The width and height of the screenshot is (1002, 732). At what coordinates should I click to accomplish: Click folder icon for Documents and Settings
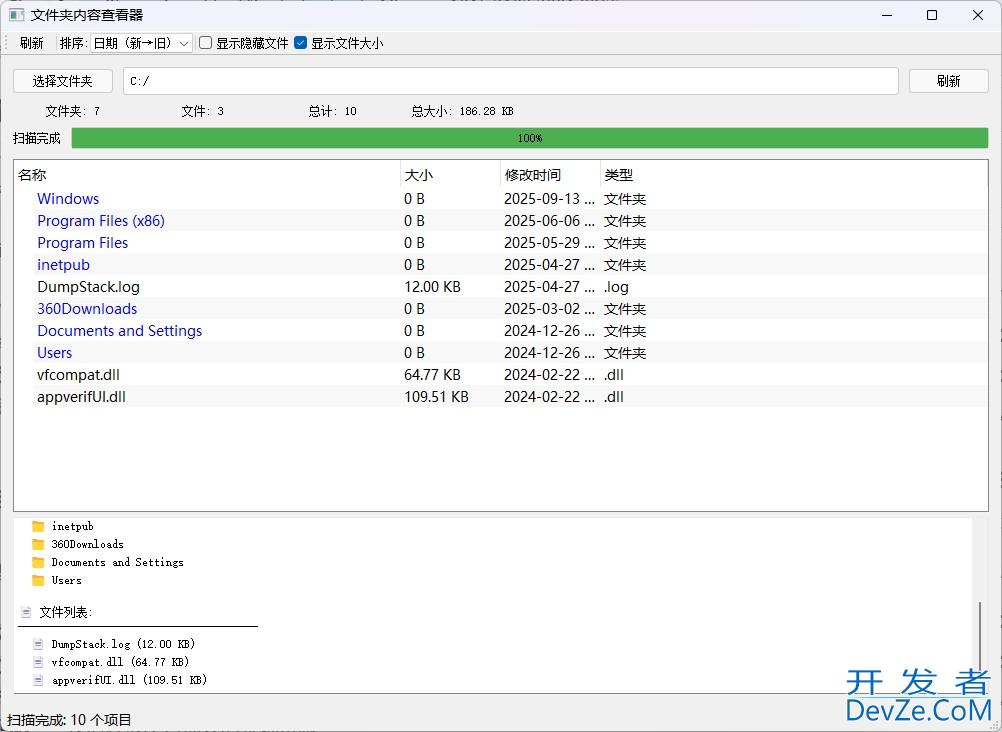(x=38, y=562)
